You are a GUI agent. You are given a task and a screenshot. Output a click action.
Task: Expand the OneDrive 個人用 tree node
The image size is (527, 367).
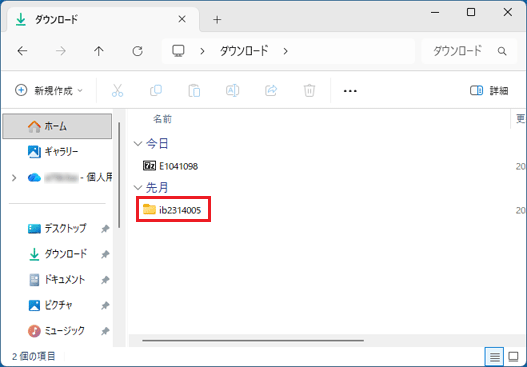click(14, 177)
